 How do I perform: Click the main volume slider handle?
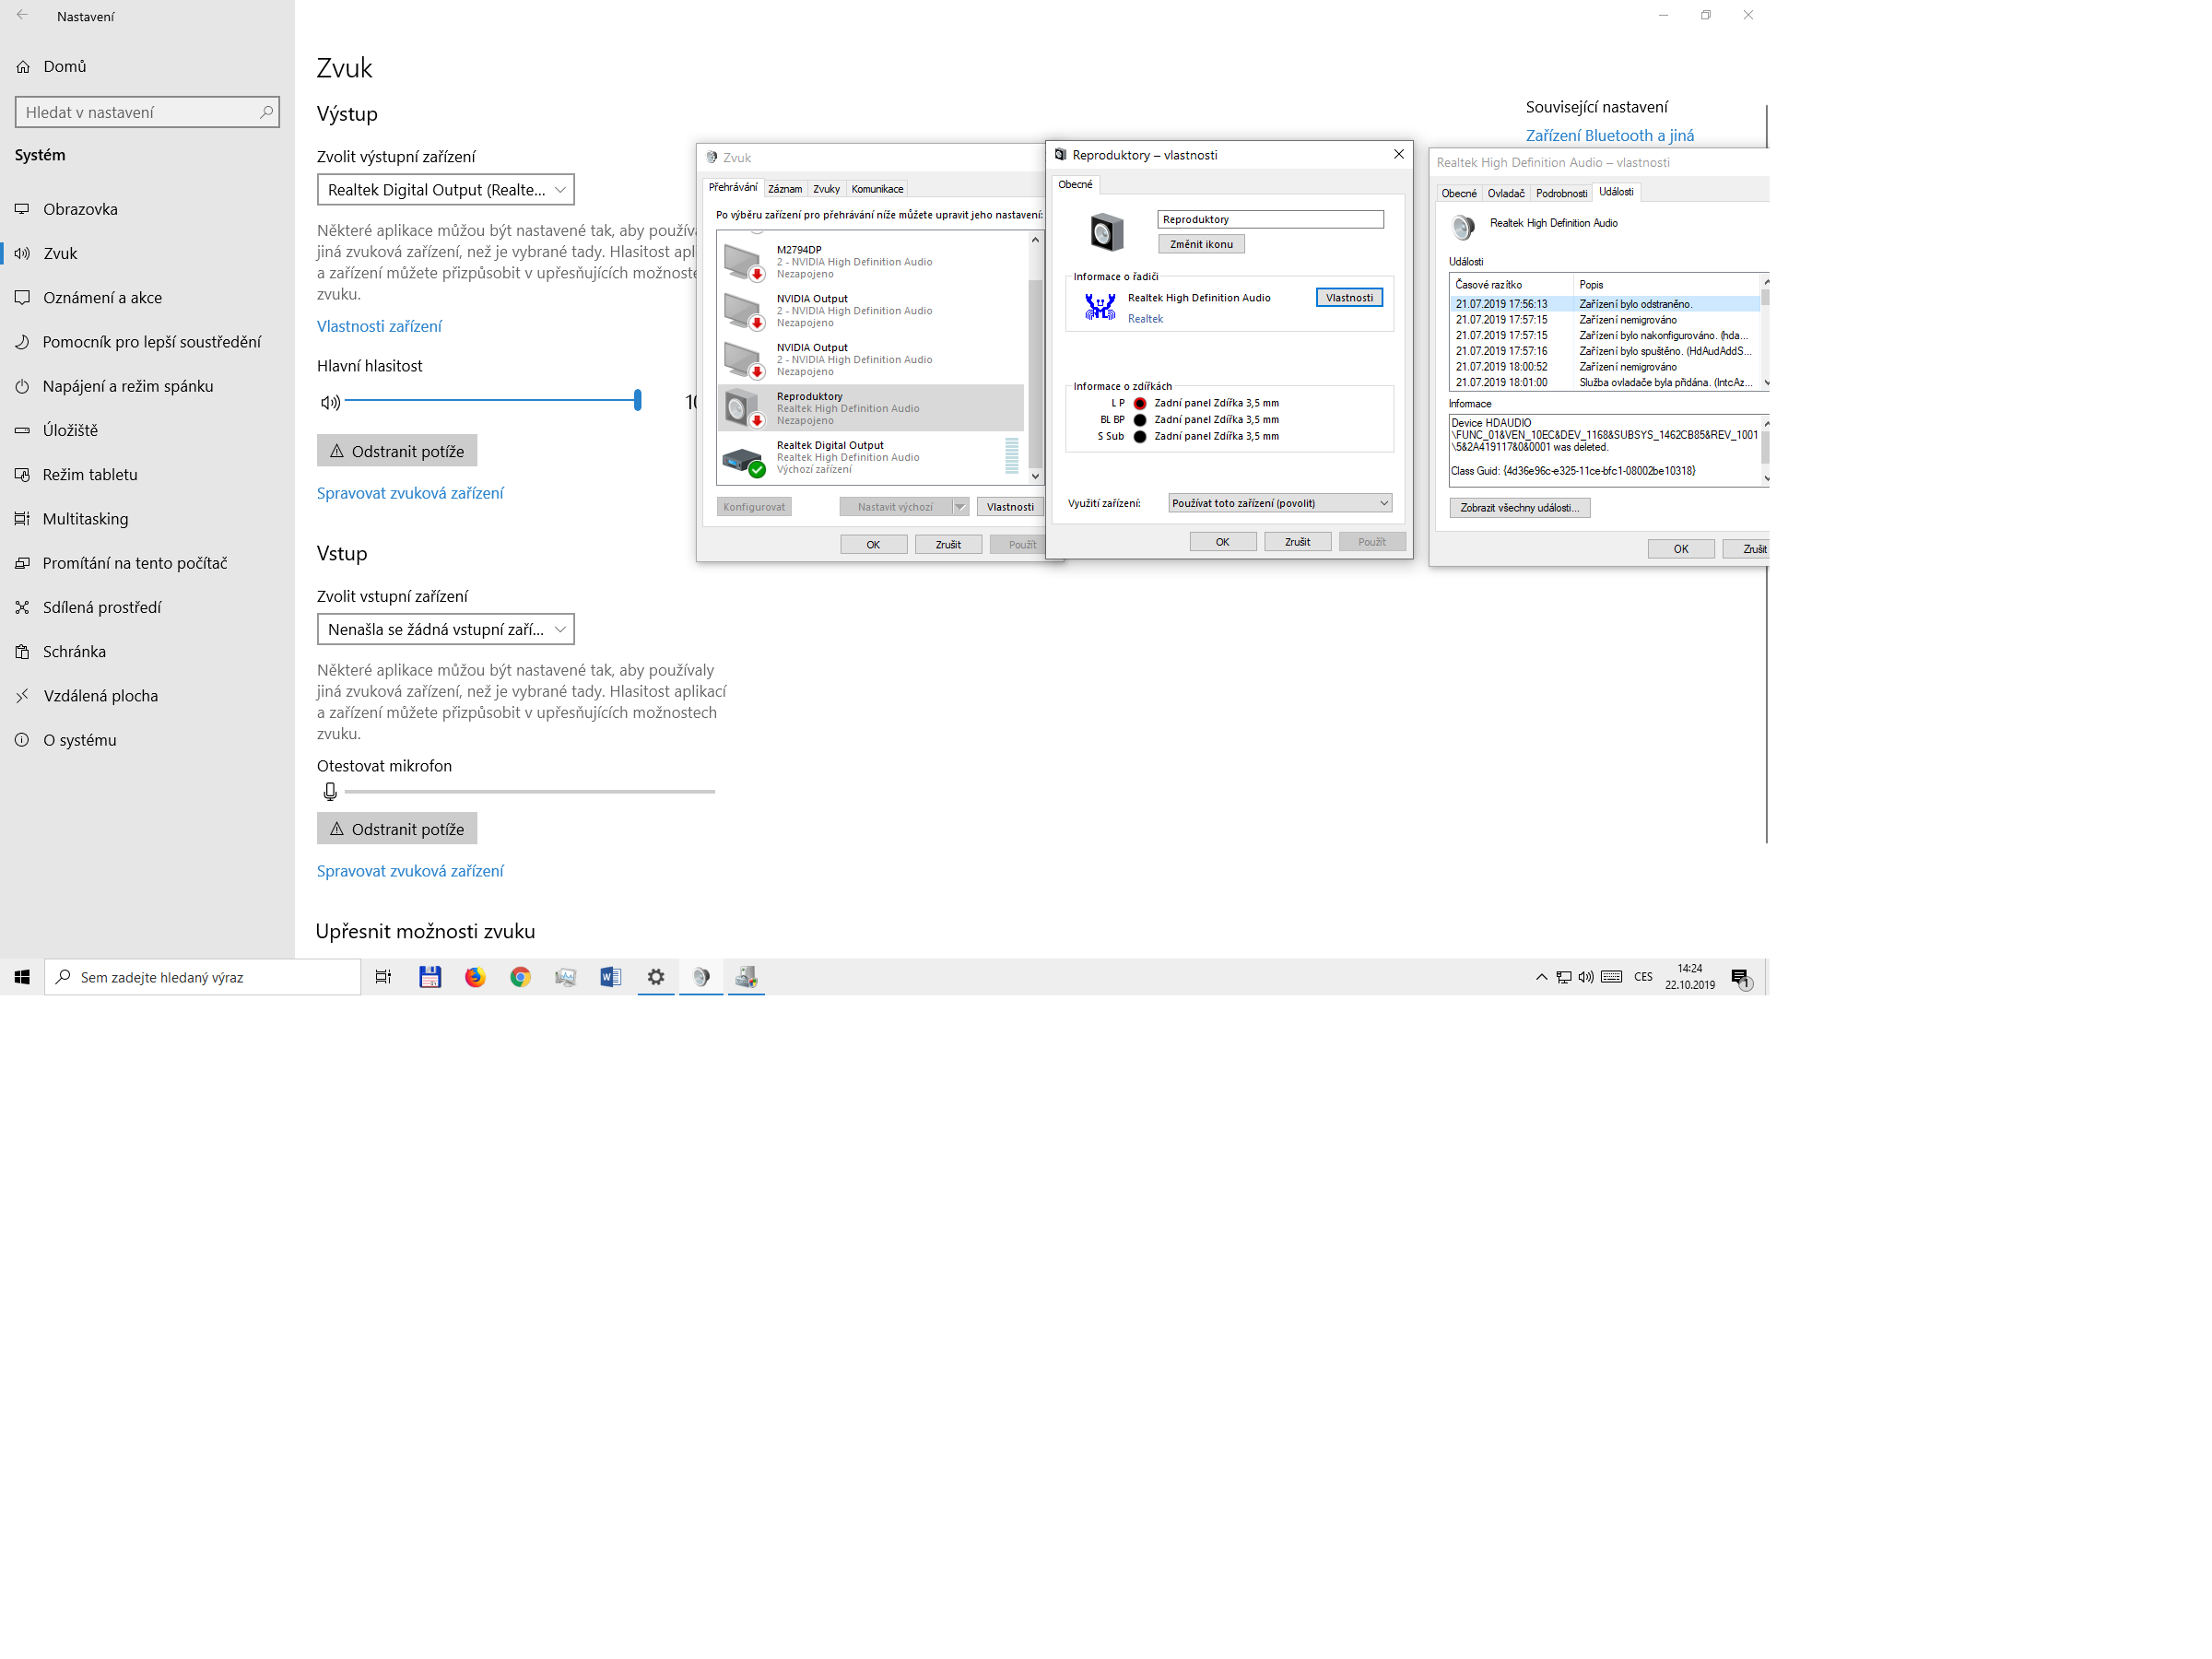pyautogui.click(x=637, y=401)
